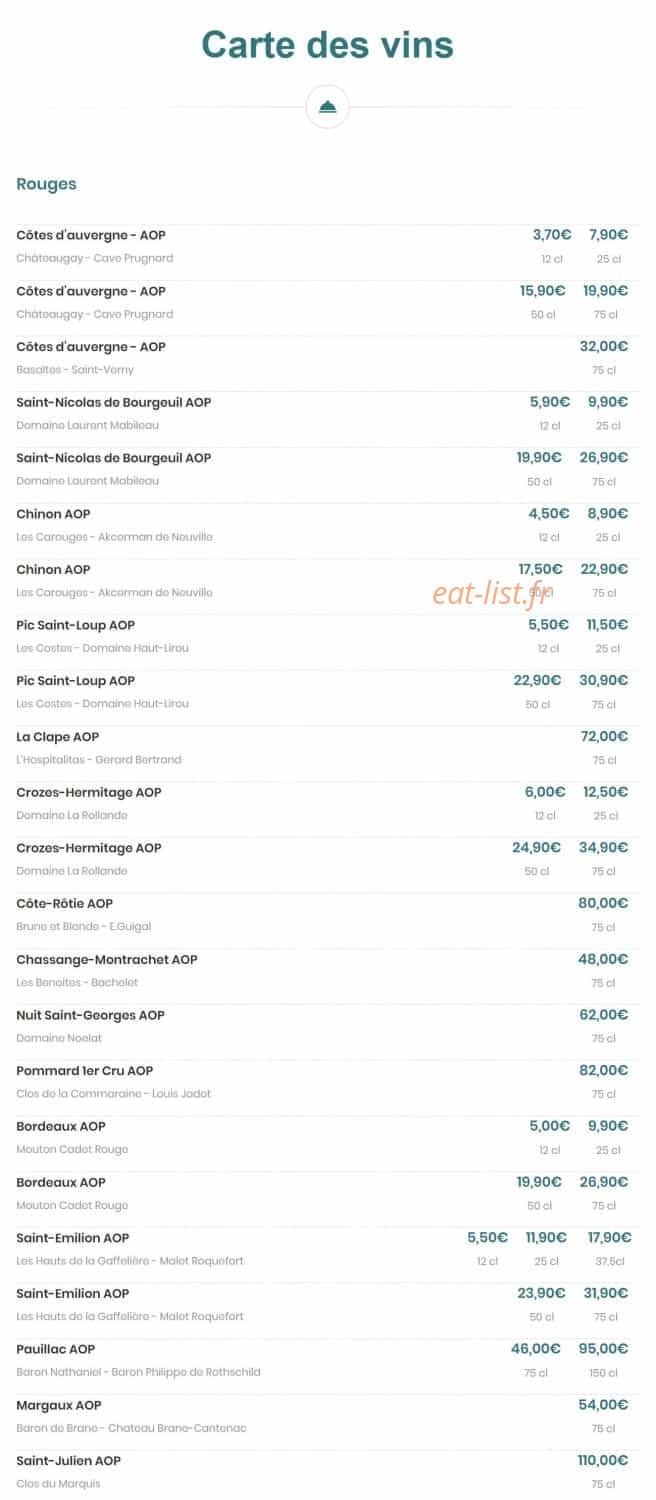
Task: Click the 3,70€ glass price
Action: click(552, 235)
